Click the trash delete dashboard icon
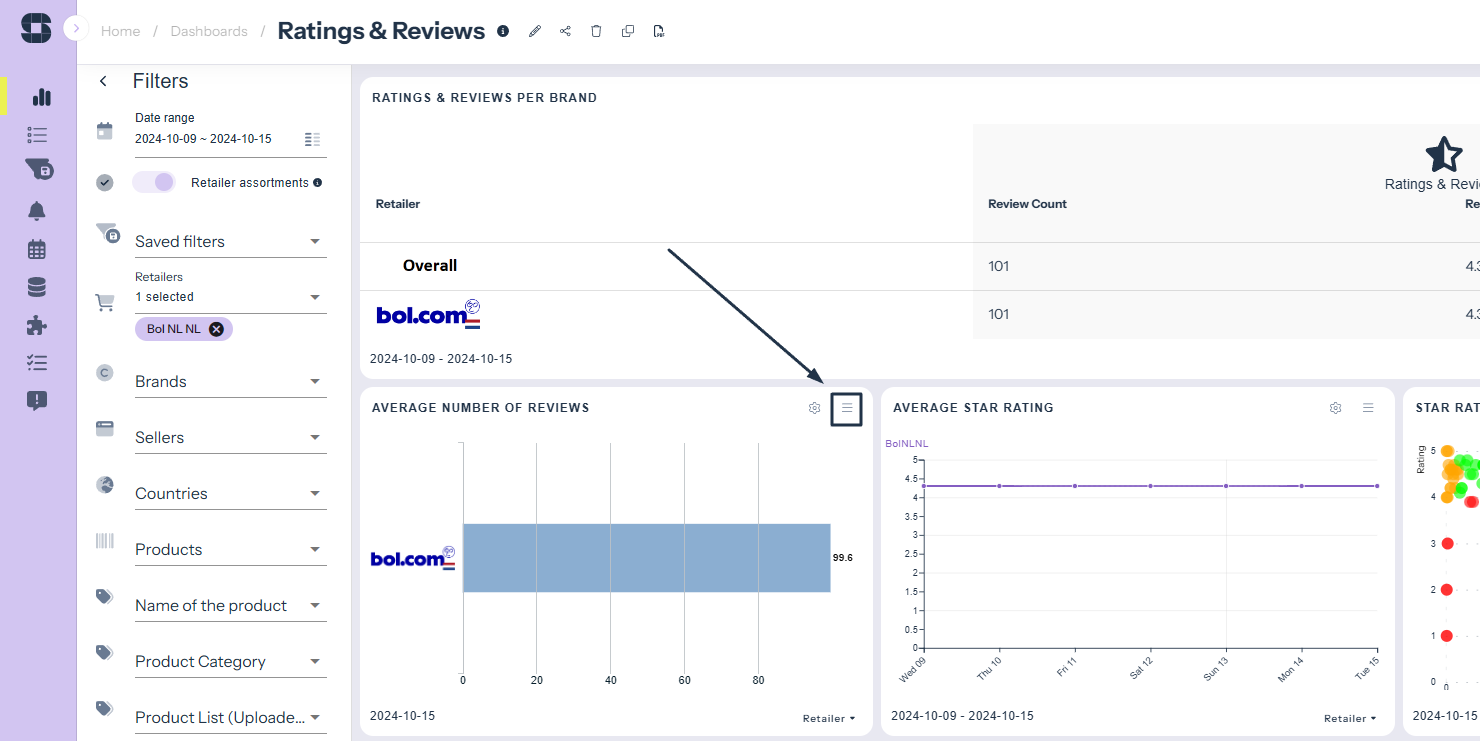Viewport: 1480px width, 741px height. pyautogui.click(x=596, y=31)
